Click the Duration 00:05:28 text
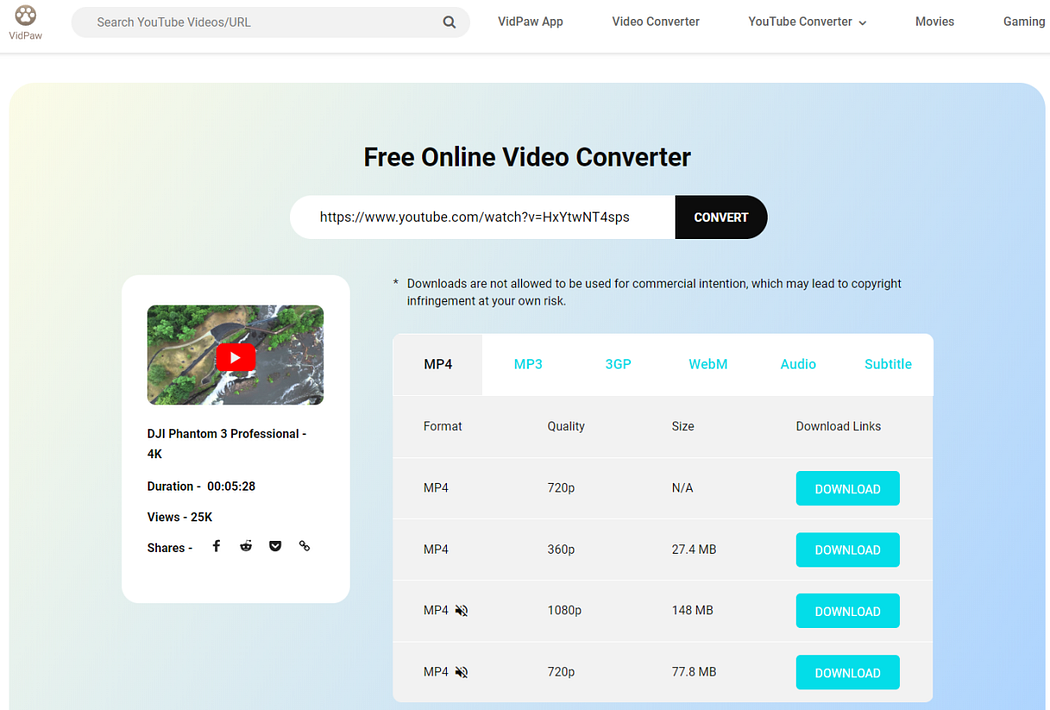Image resolution: width=1050 pixels, height=710 pixels. pyautogui.click(x=201, y=486)
